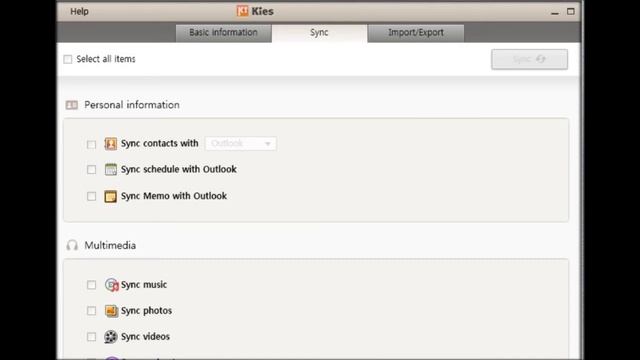640x360 pixels.
Task: Maximize the Kies window
Action: coord(571,11)
